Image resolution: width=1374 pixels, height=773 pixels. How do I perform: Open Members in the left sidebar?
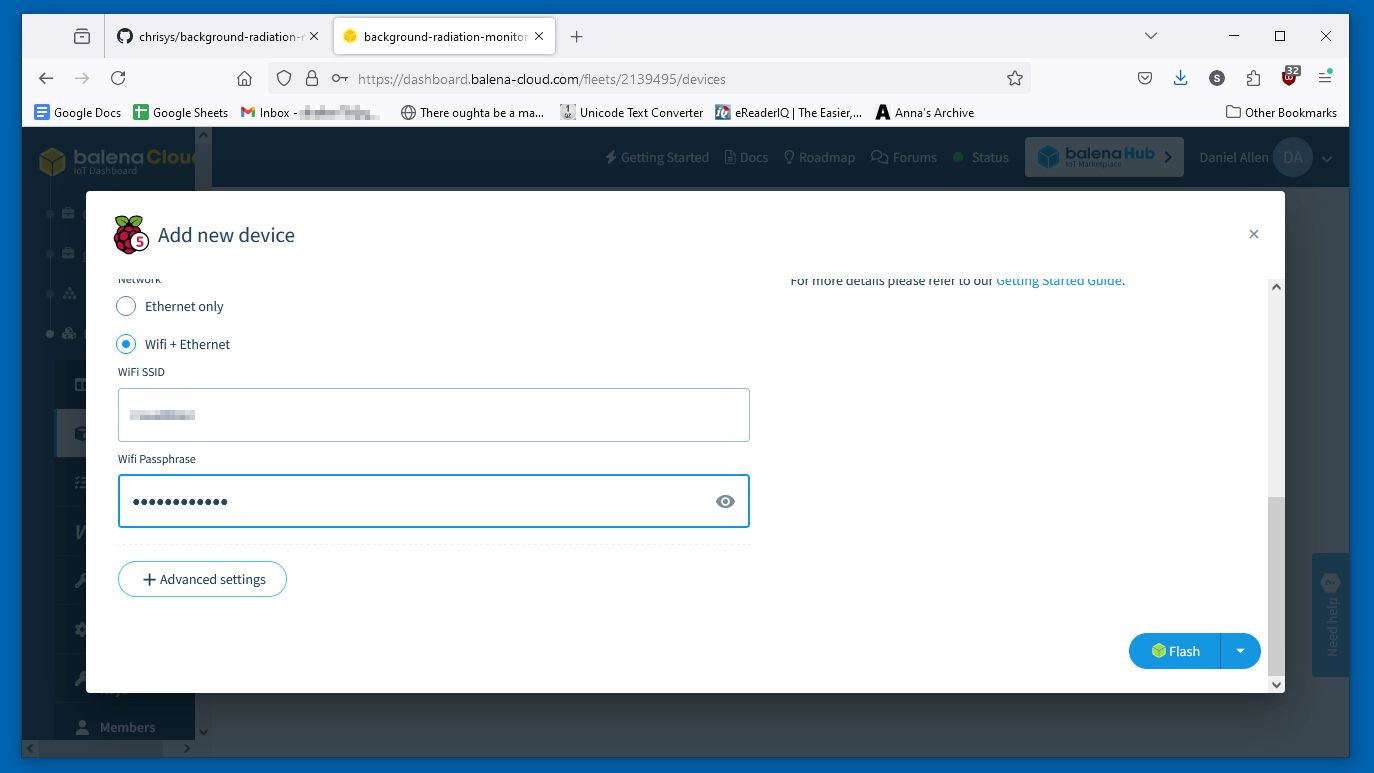[116, 727]
